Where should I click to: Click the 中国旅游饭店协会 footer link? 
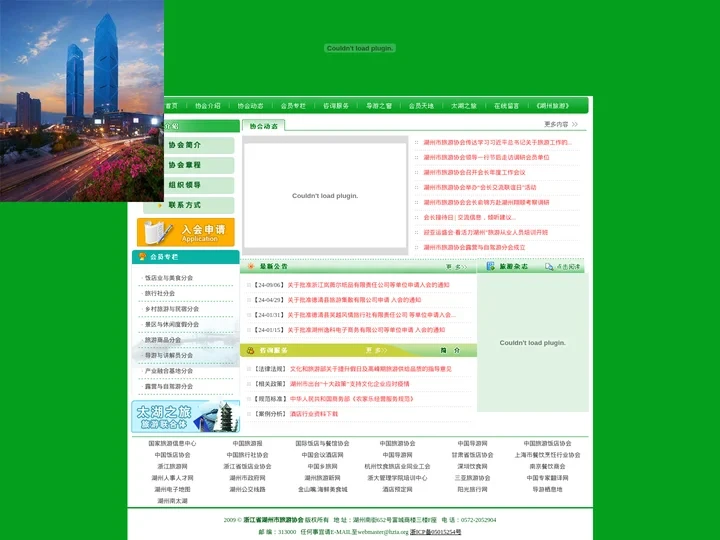[x=547, y=444]
